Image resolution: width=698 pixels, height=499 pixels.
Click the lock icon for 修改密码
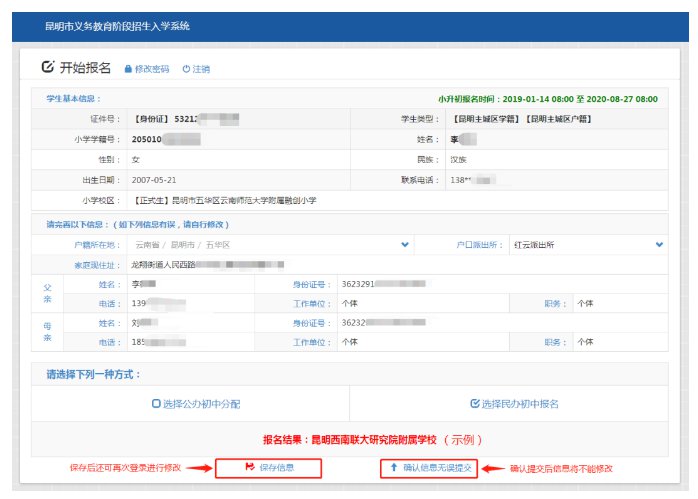click(x=128, y=70)
